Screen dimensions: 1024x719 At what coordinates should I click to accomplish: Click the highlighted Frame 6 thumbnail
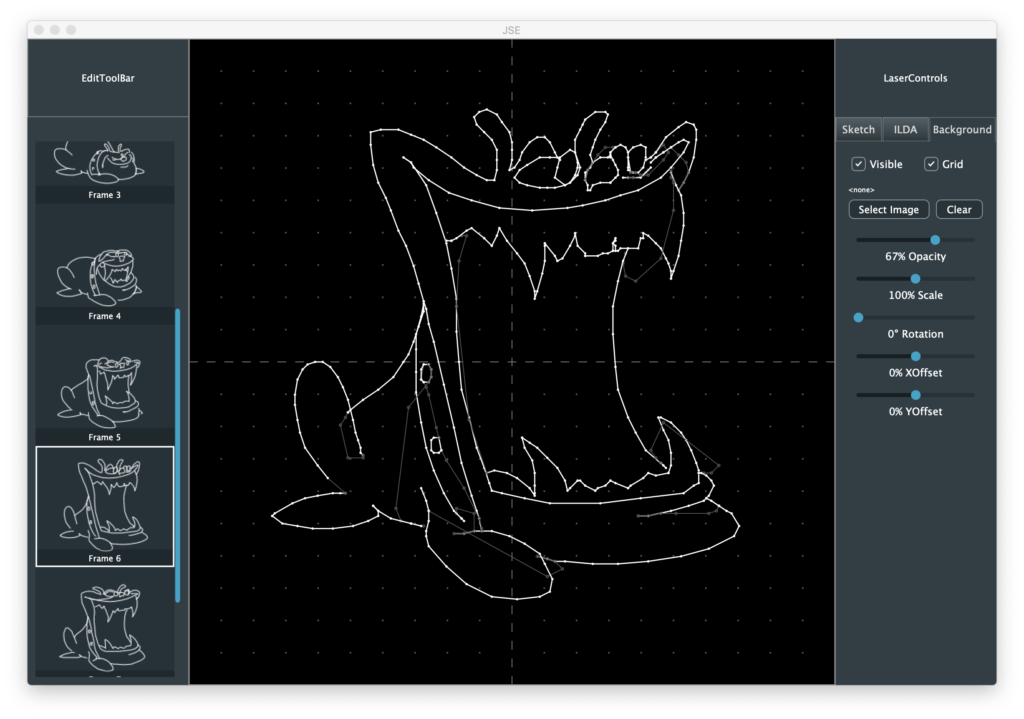(104, 505)
